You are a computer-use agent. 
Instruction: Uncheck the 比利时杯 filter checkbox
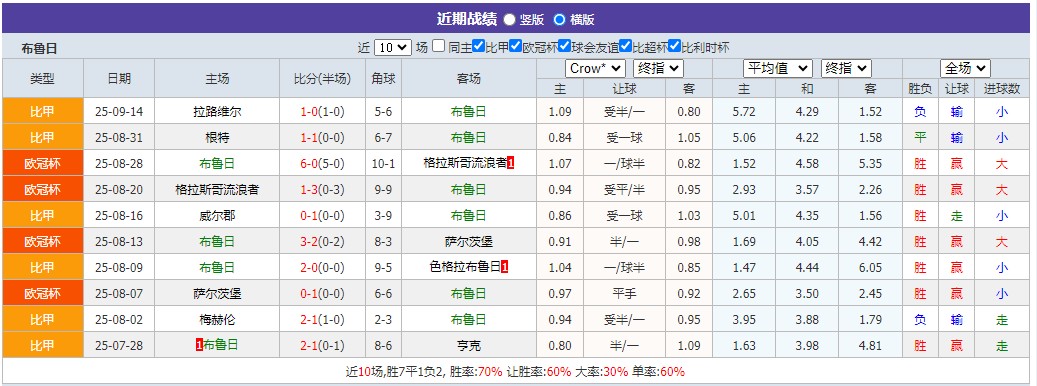674,46
